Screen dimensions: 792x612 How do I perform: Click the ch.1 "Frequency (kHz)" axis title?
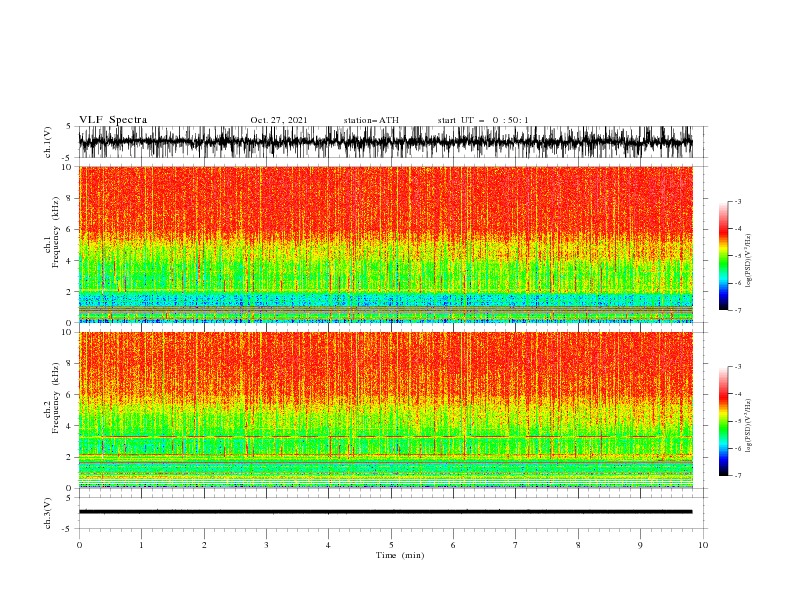56,232
